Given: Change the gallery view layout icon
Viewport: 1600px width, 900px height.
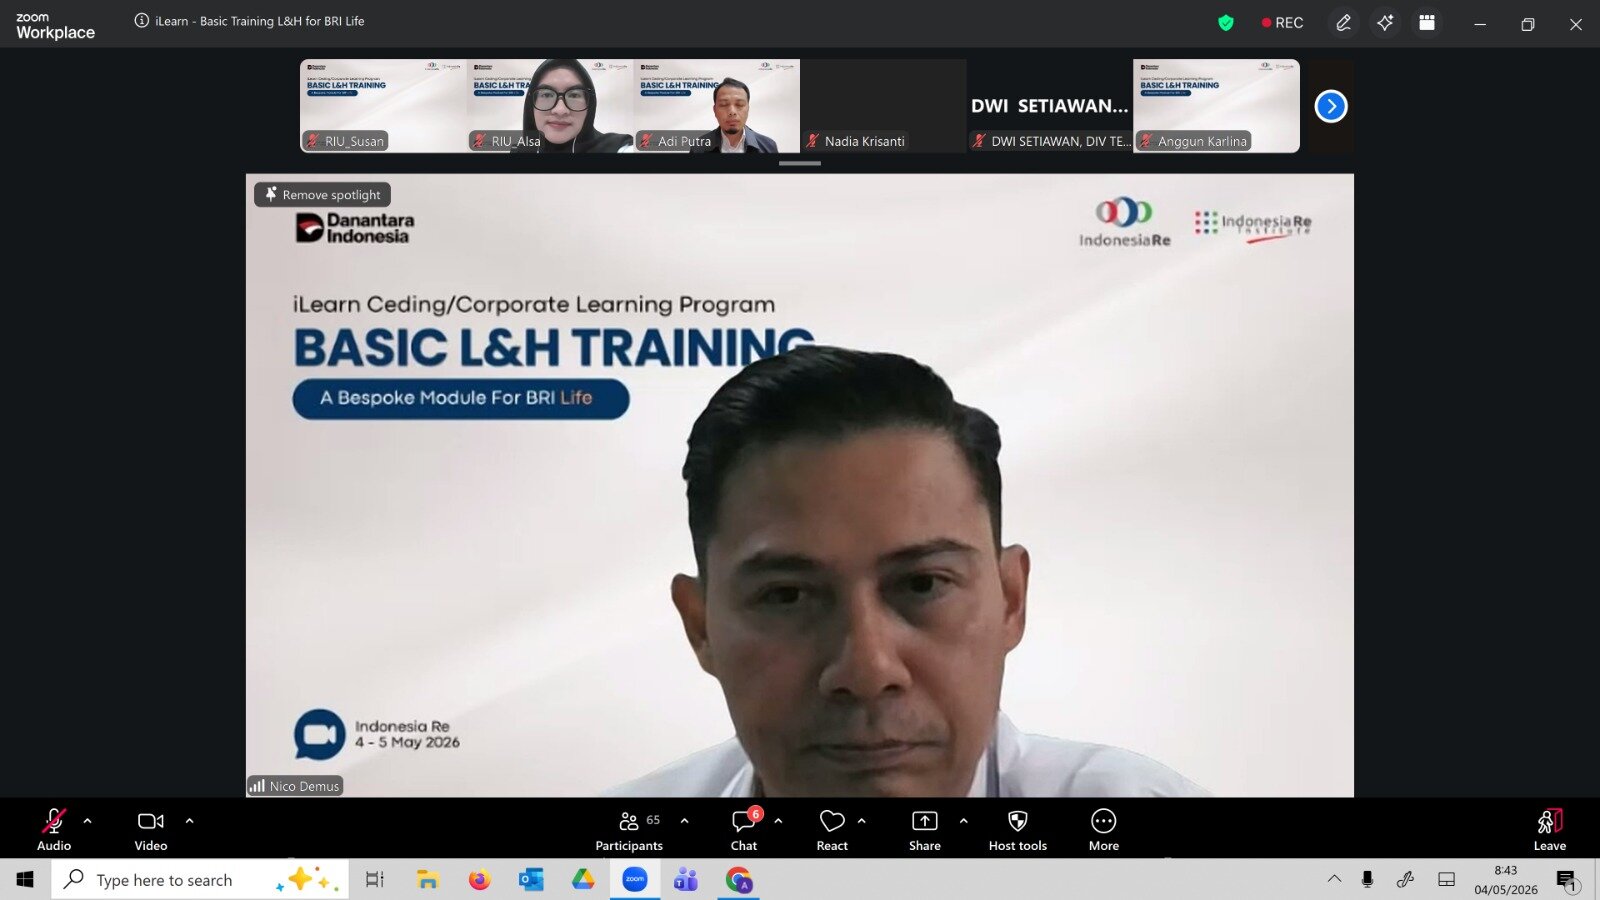Looking at the screenshot, I should tap(1427, 23).
